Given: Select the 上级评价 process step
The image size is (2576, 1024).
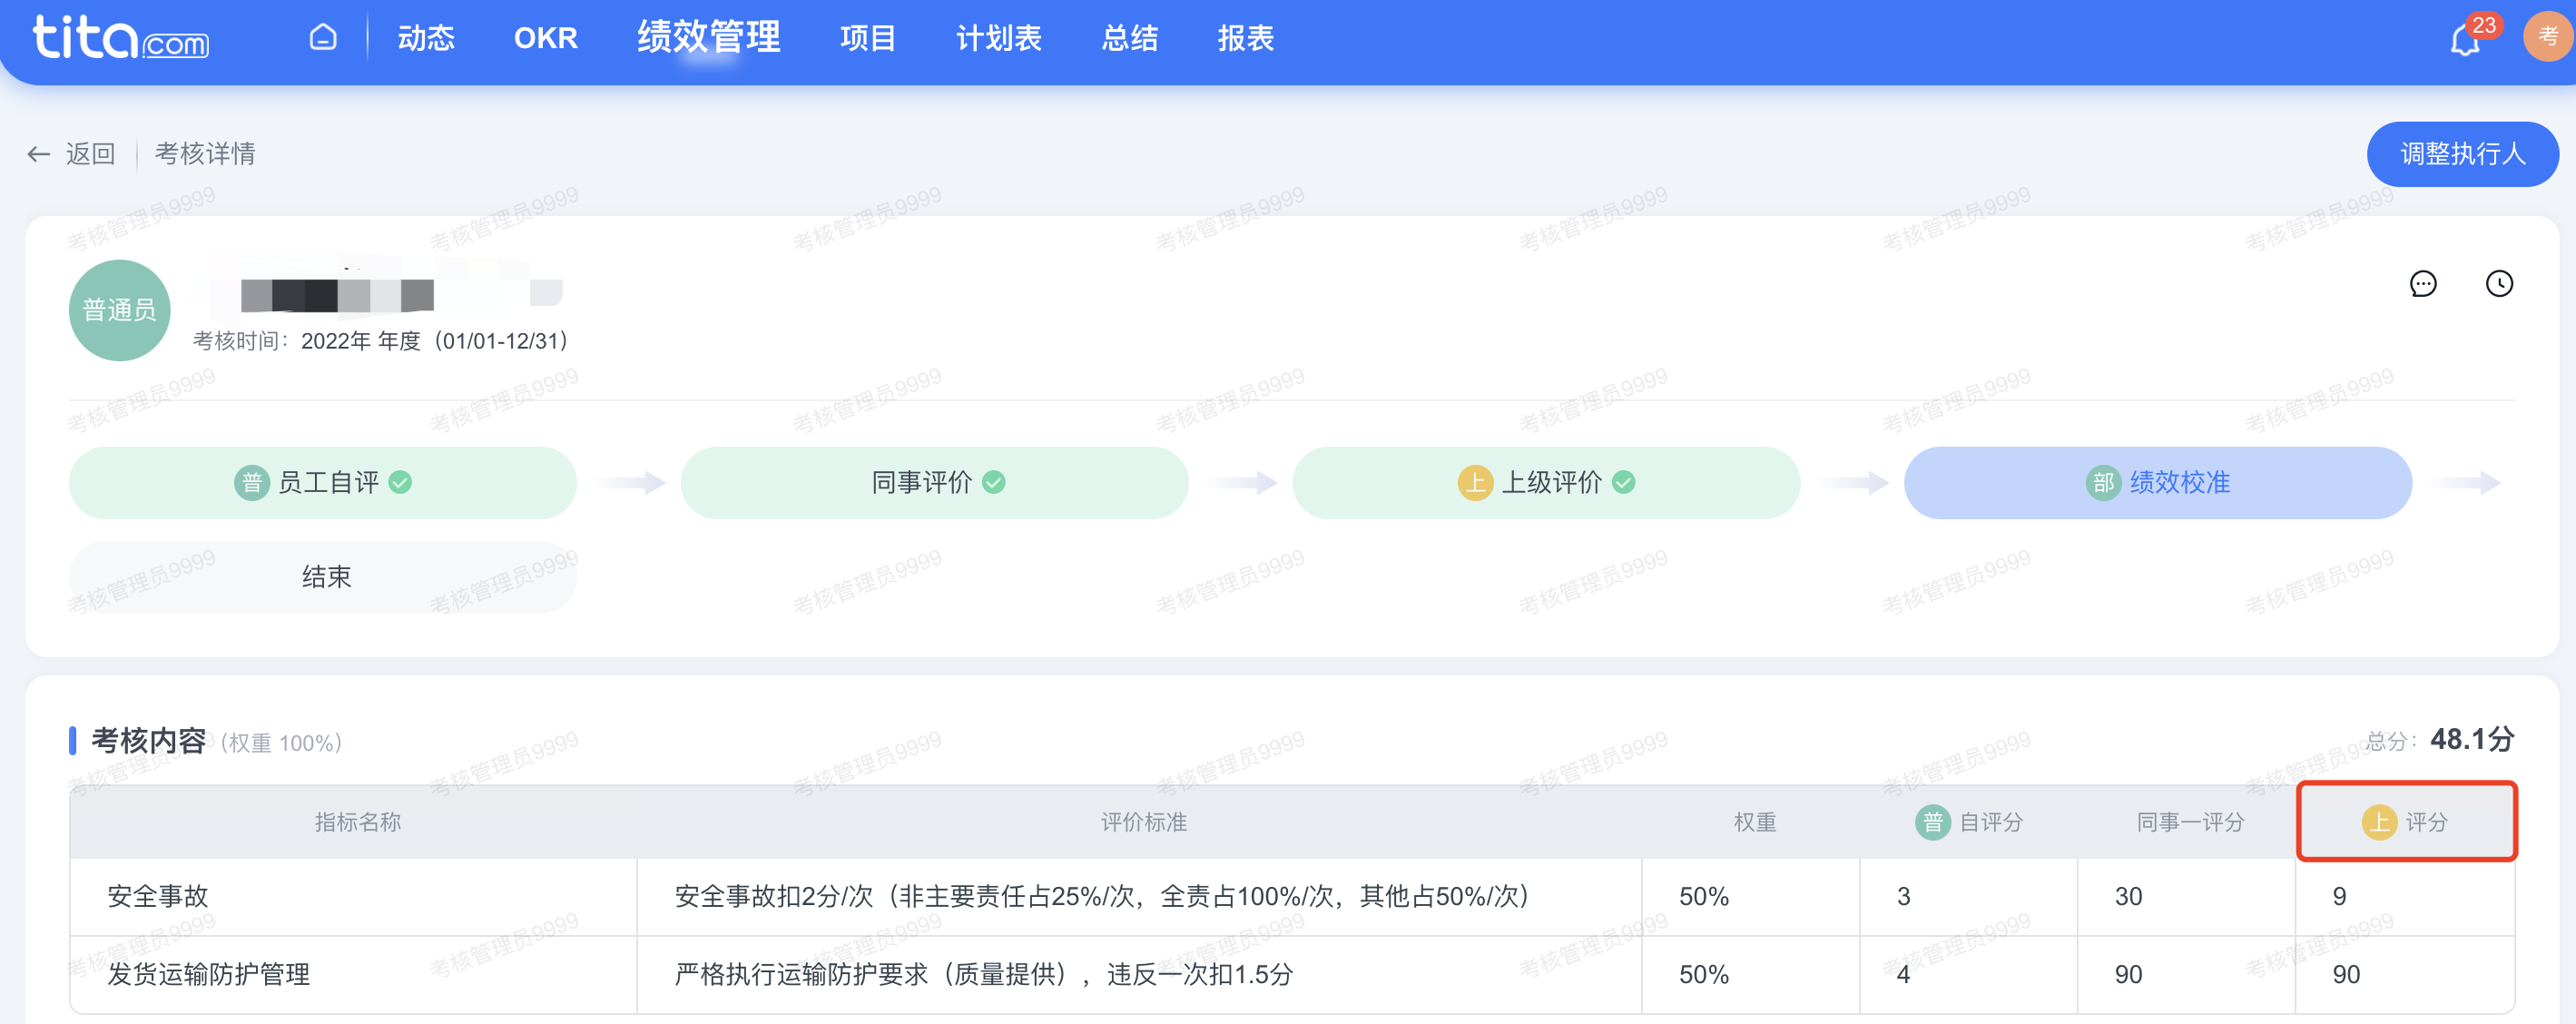Looking at the screenshot, I should 1546,483.
